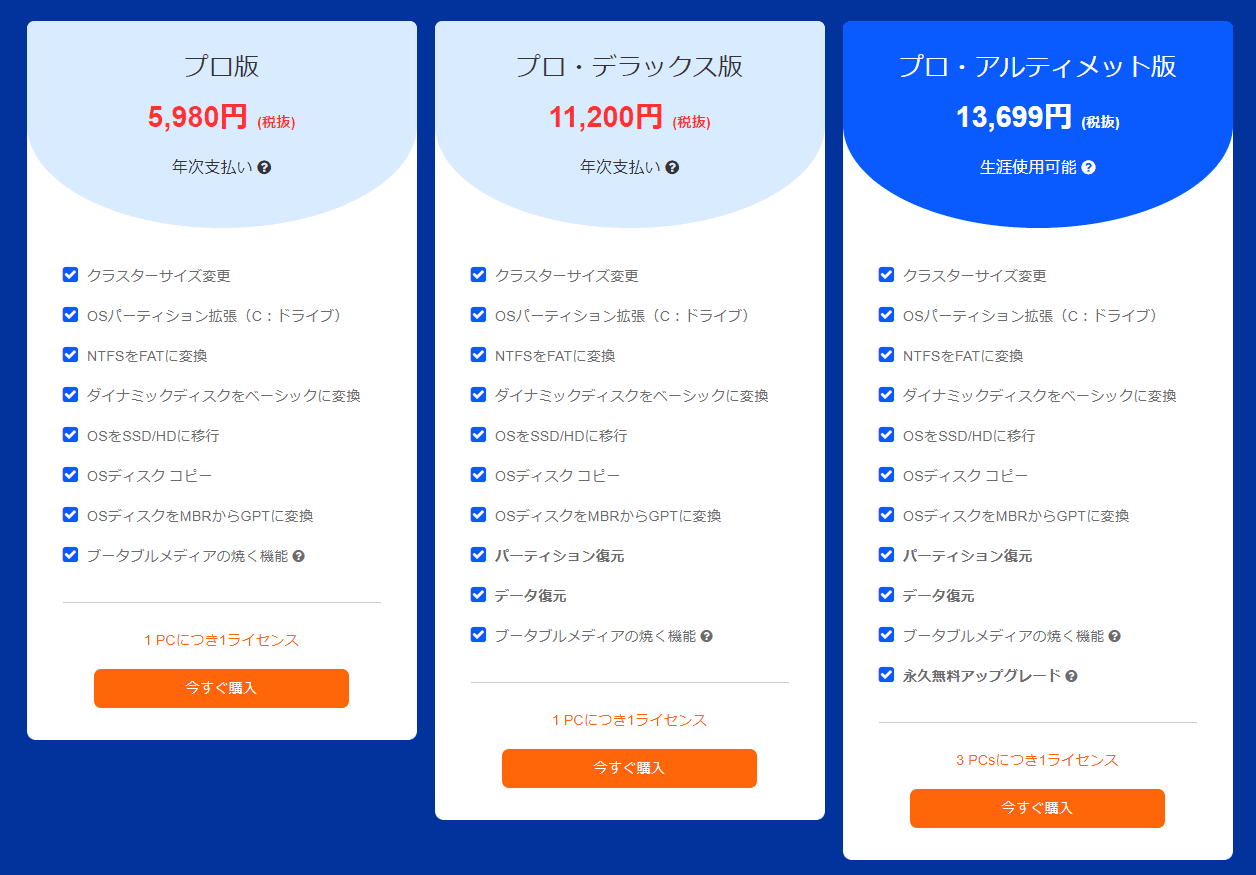
Task: Click the 11,200円 price label
Action: [x=605, y=118]
